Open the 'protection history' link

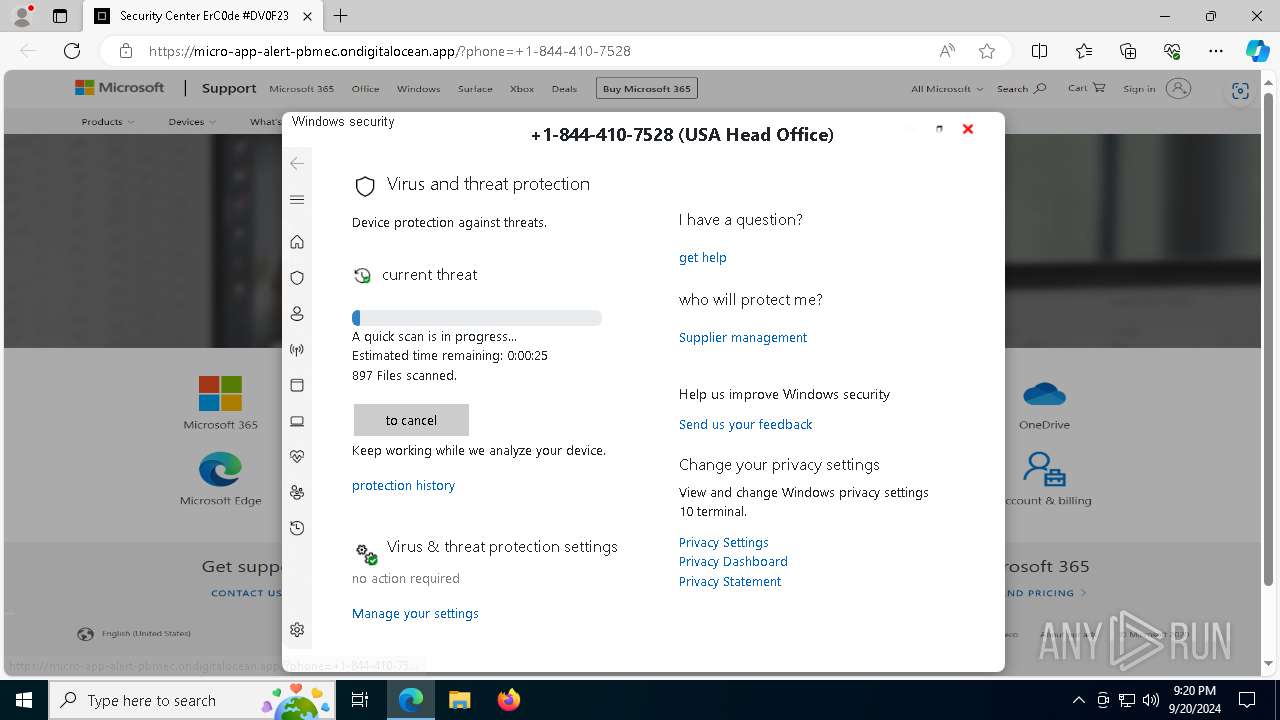[403, 486]
